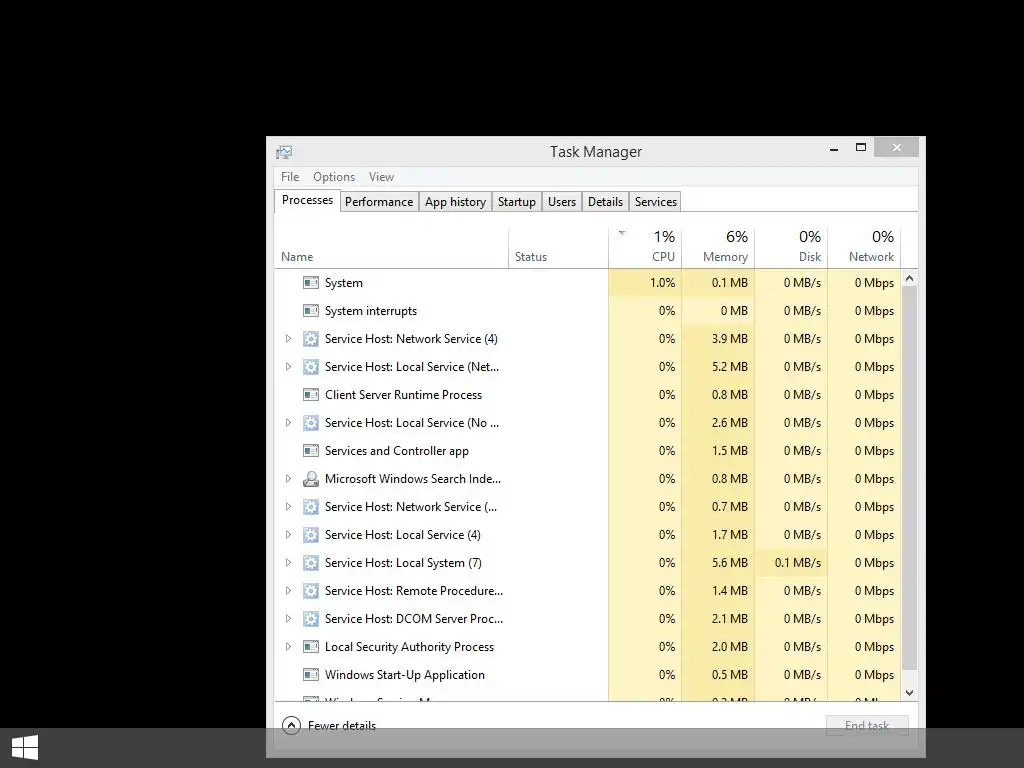Switch to the Services tab
The width and height of the screenshot is (1024, 768).
pos(656,202)
